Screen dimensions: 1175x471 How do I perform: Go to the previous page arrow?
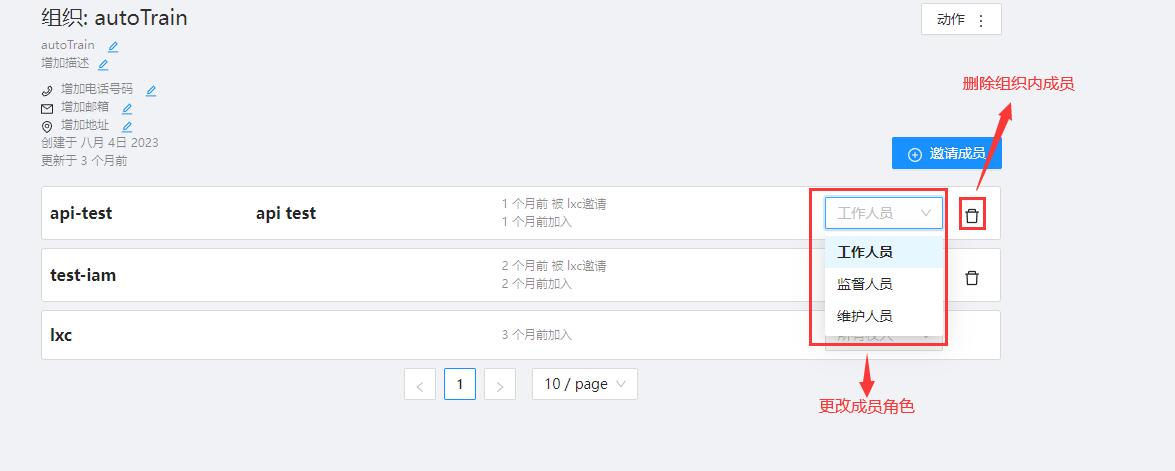click(420, 385)
